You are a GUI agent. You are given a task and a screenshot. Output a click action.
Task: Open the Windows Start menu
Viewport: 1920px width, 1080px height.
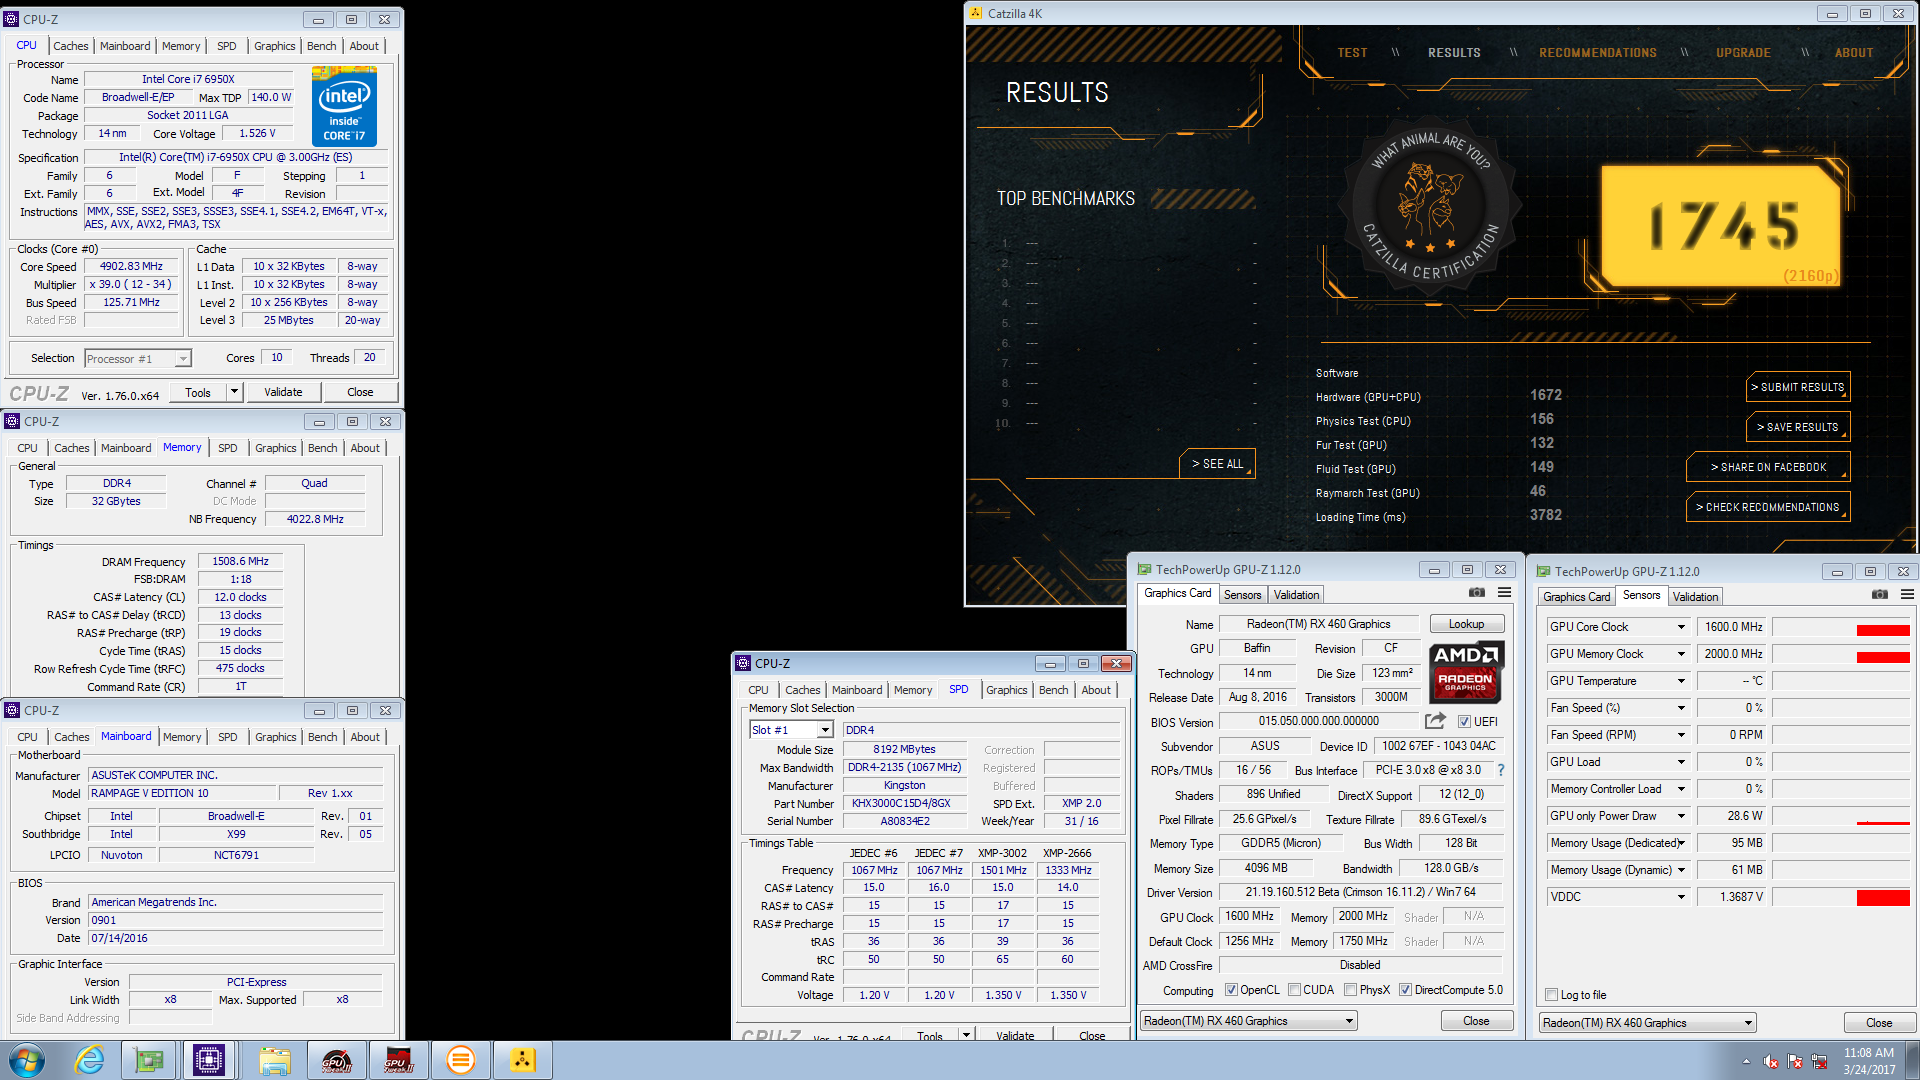click(27, 1060)
